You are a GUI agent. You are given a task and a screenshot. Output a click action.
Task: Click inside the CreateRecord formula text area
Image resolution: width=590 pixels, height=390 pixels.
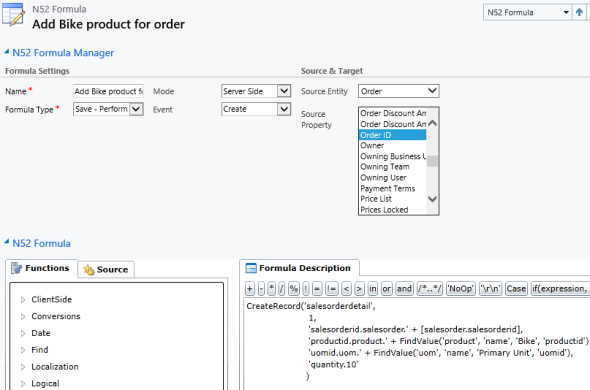click(417, 343)
